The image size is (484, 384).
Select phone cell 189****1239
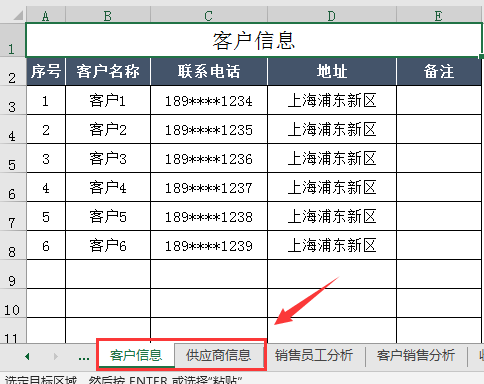coord(209,245)
